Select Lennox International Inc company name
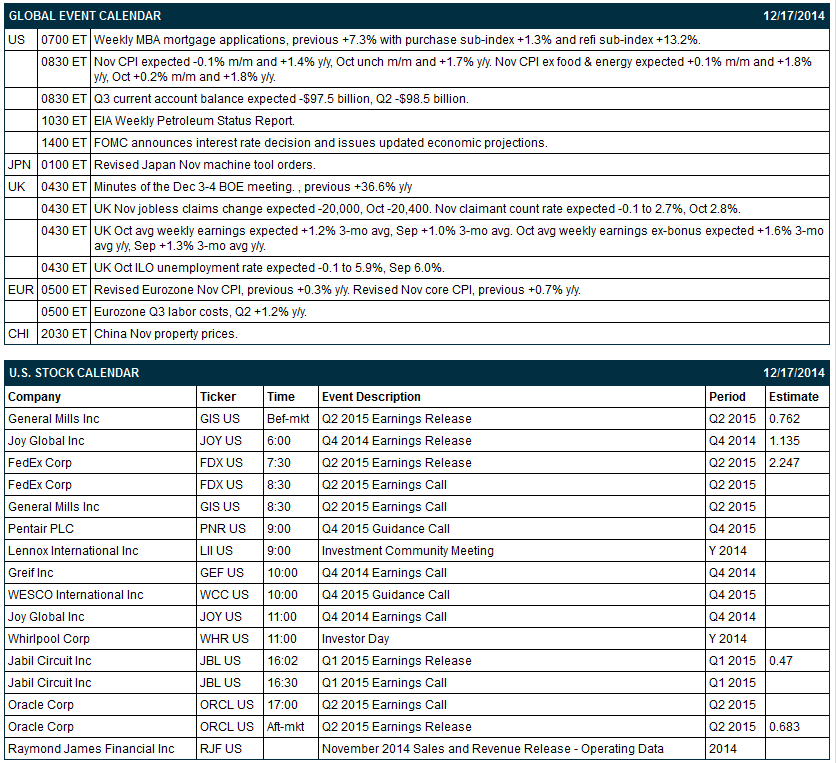Image resolution: width=836 pixels, height=763 pixels. [73, 551]
